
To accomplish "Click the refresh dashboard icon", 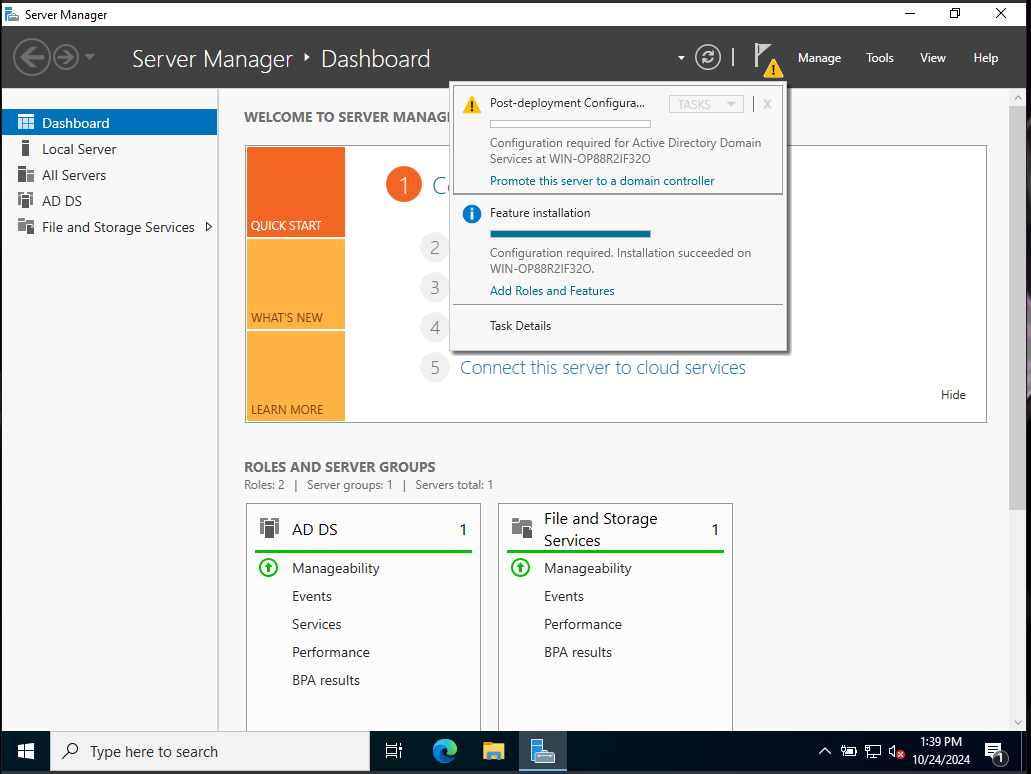I will (x=707, y=57).
